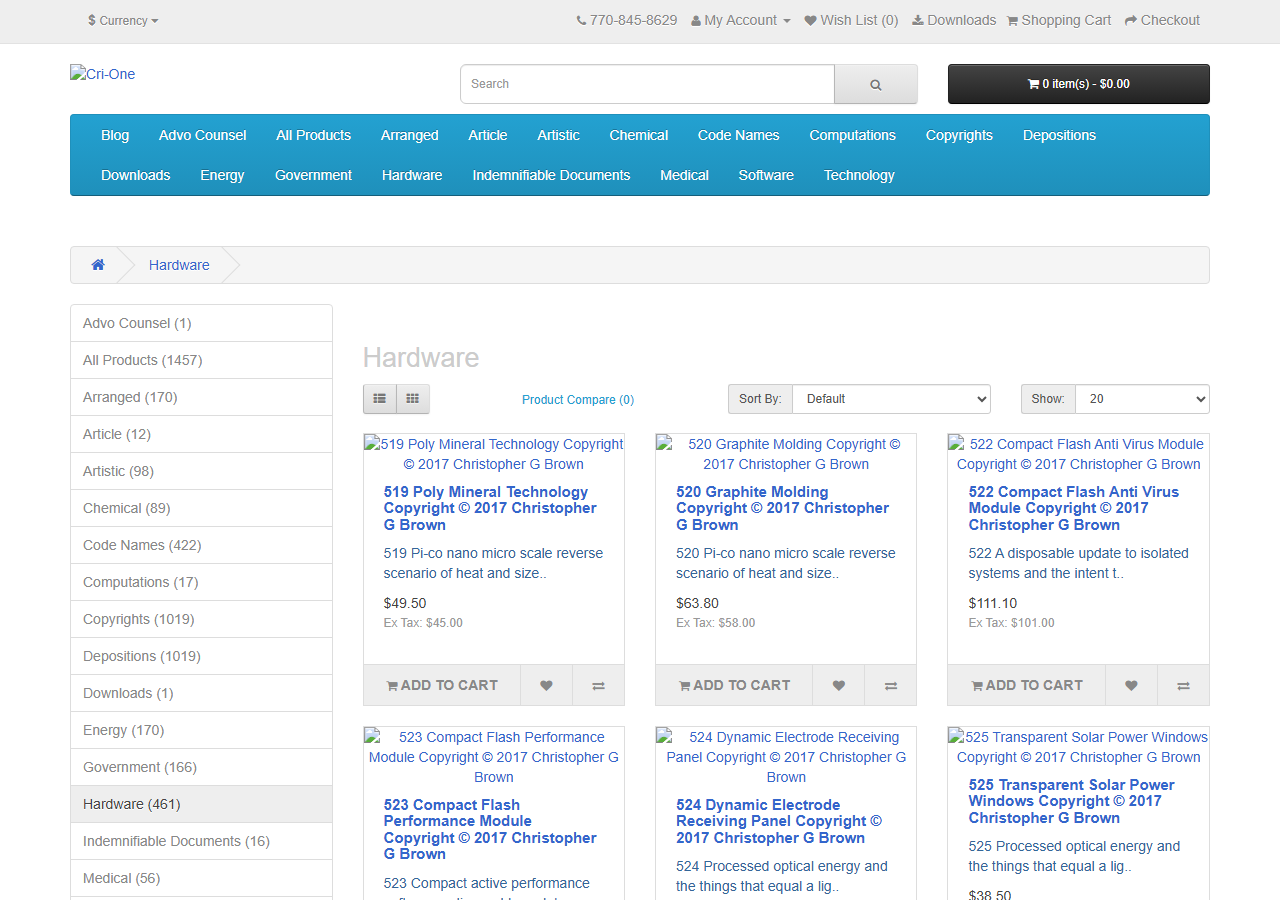The width and height of the screenshot is (1280, 900).
Task: Select Depositions (1019) in sidebar
Action: click(201, 656)
